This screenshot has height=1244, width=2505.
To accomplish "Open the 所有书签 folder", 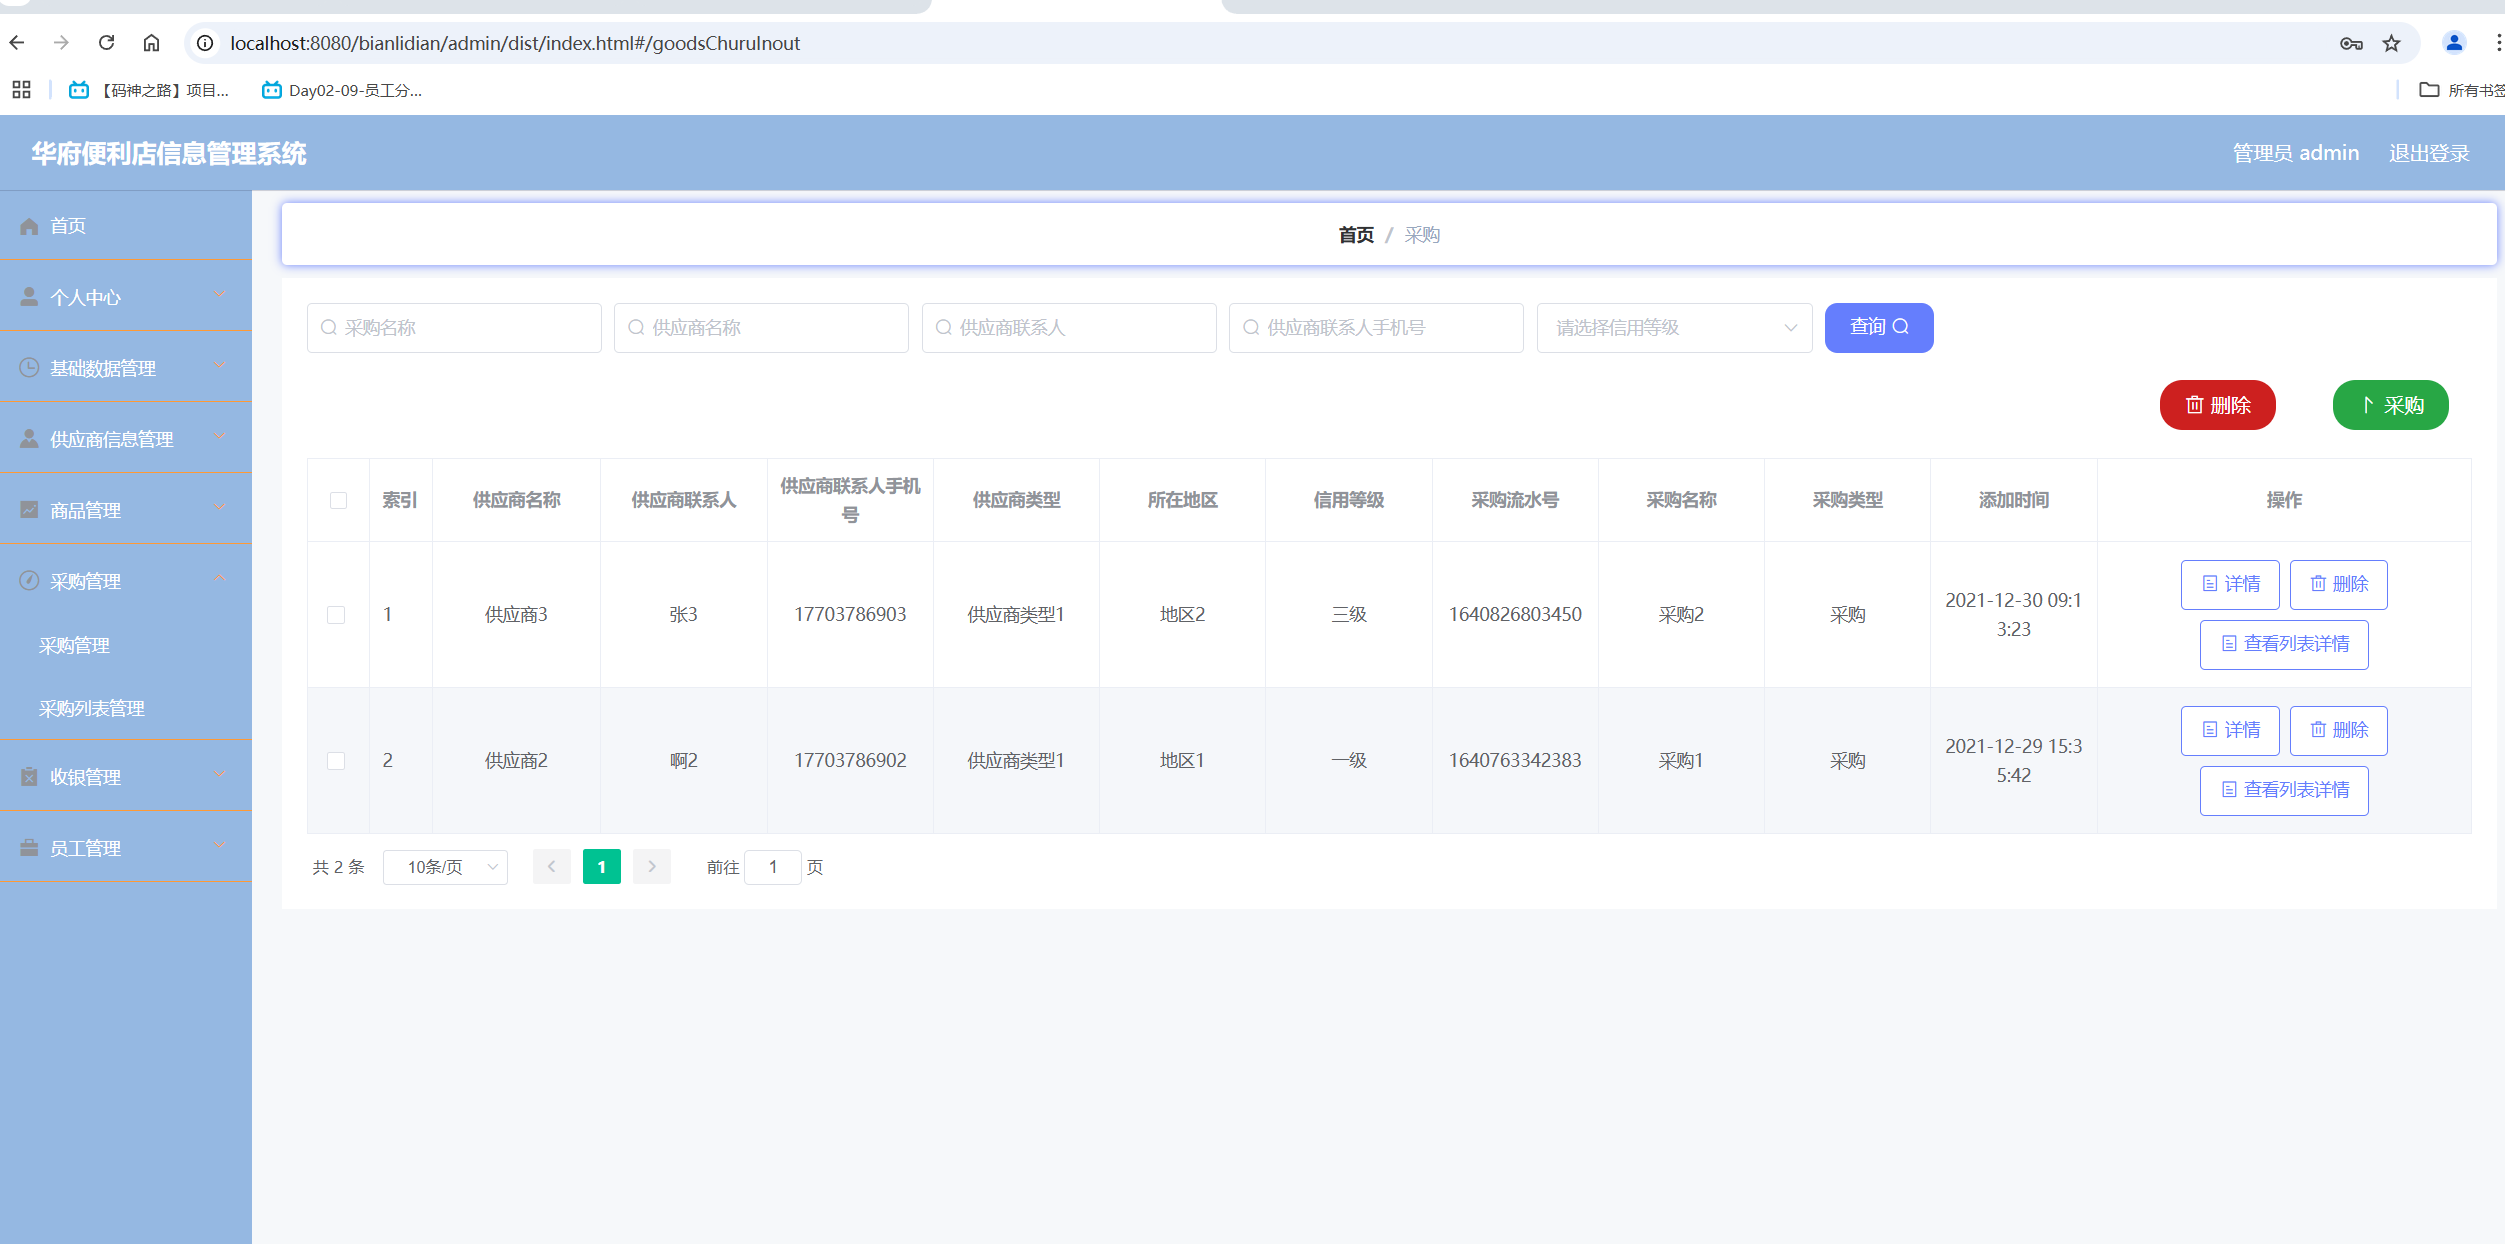I will (2462, 90).
